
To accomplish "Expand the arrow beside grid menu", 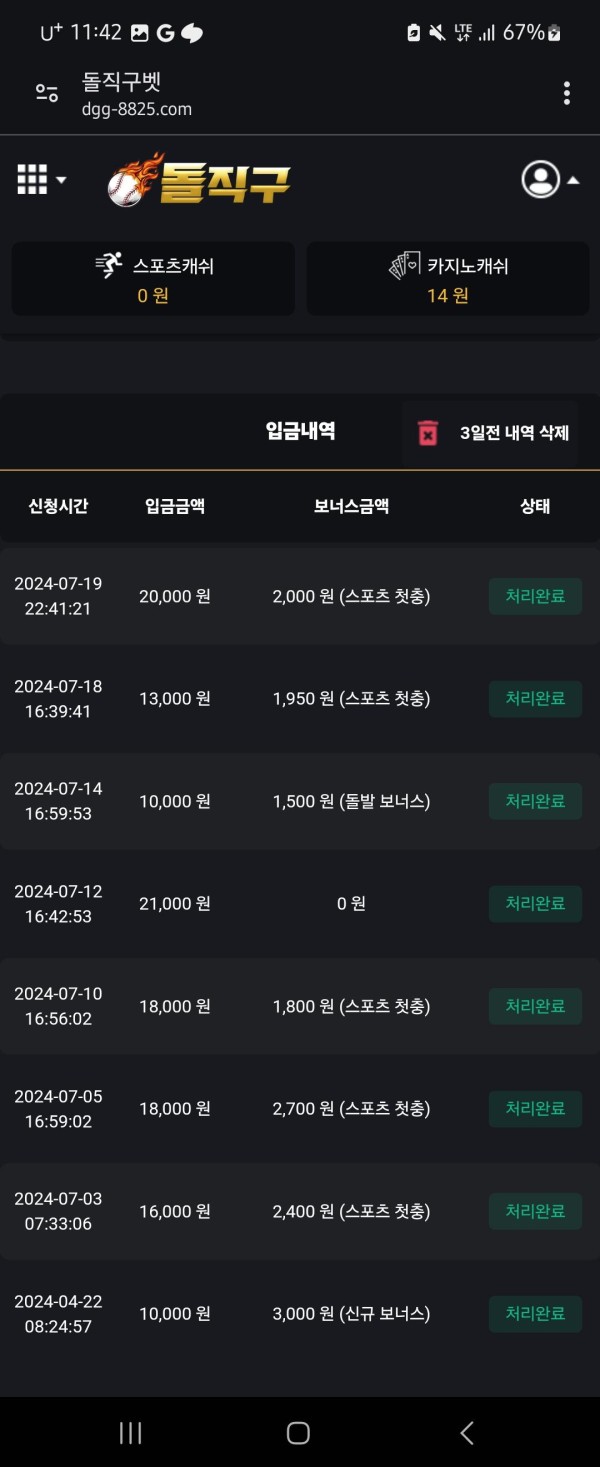I will [61, 181].
